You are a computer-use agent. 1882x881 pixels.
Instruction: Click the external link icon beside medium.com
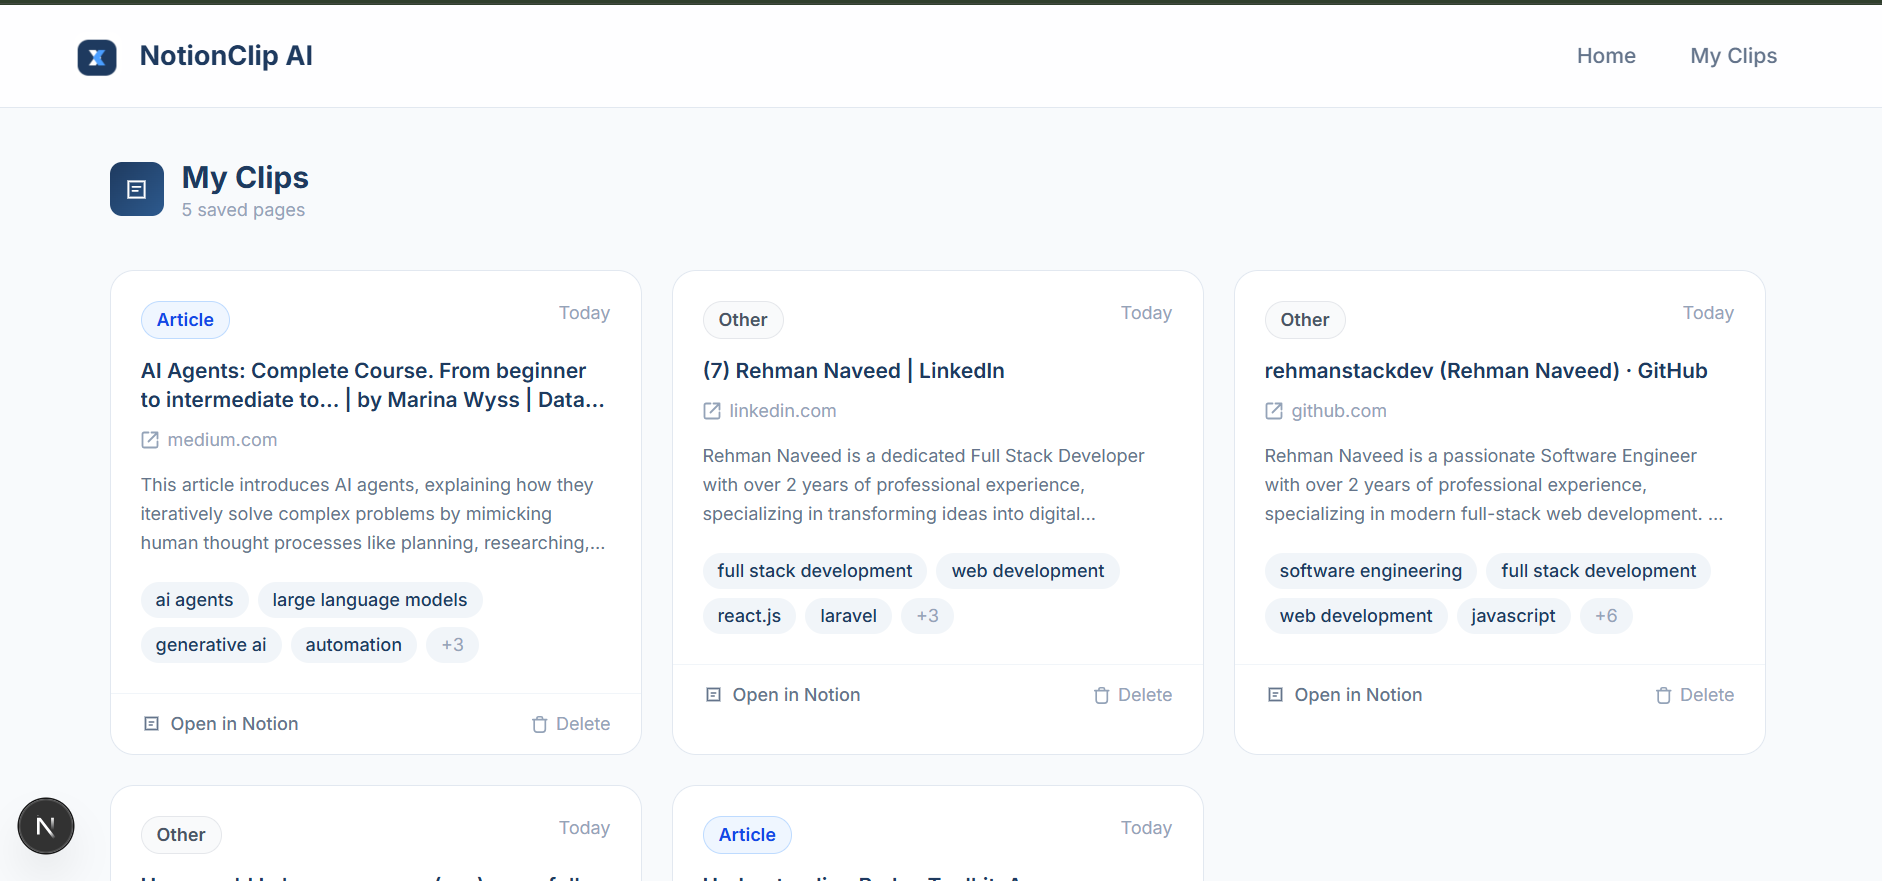click(150, 440)
